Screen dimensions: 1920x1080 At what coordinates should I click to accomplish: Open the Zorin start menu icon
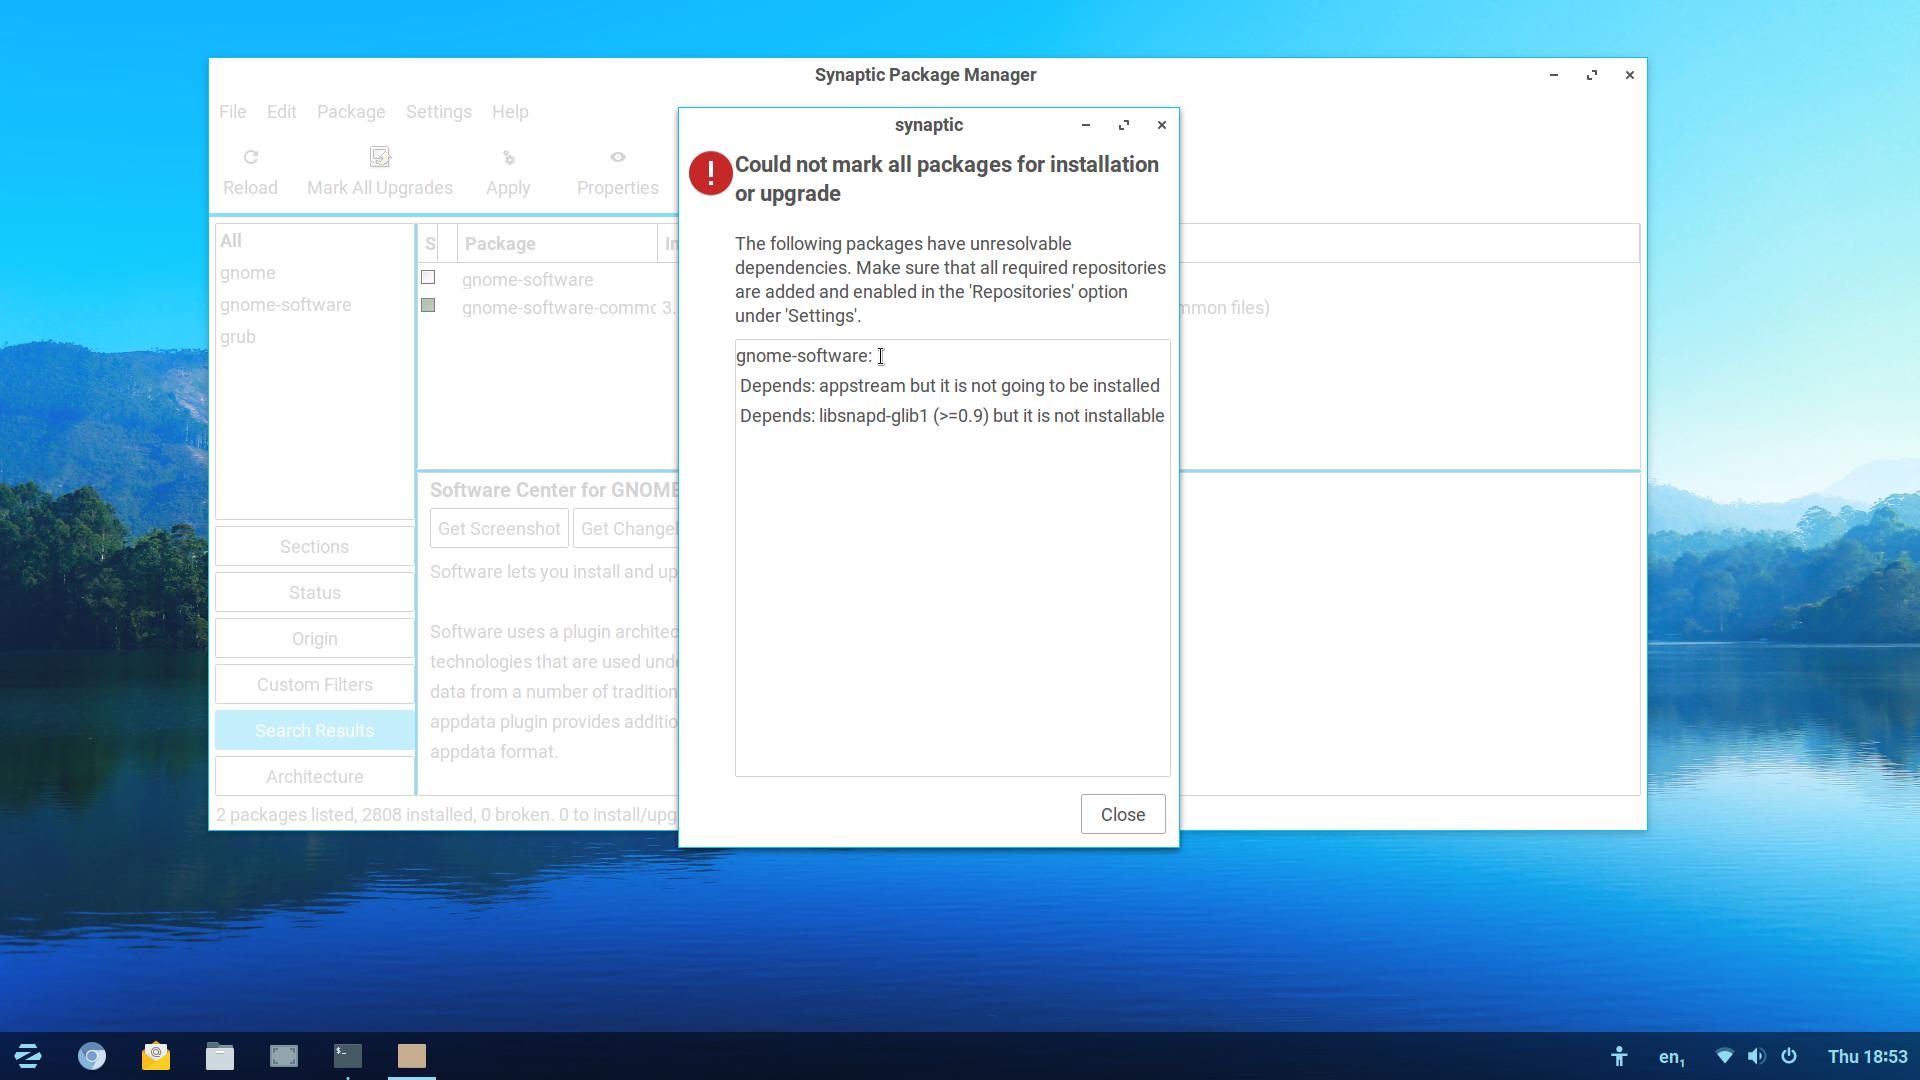click(x=28, y=1056)
